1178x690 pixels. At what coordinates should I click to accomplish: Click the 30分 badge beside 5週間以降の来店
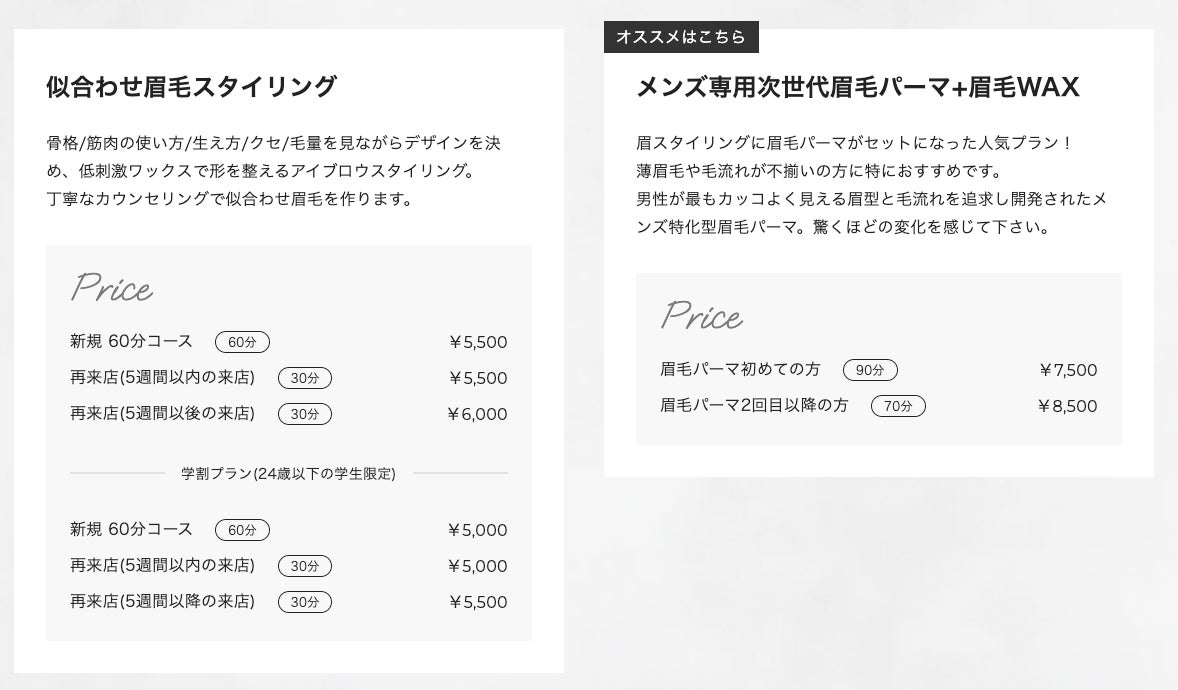pyautogui.click(x=304, y=602)
